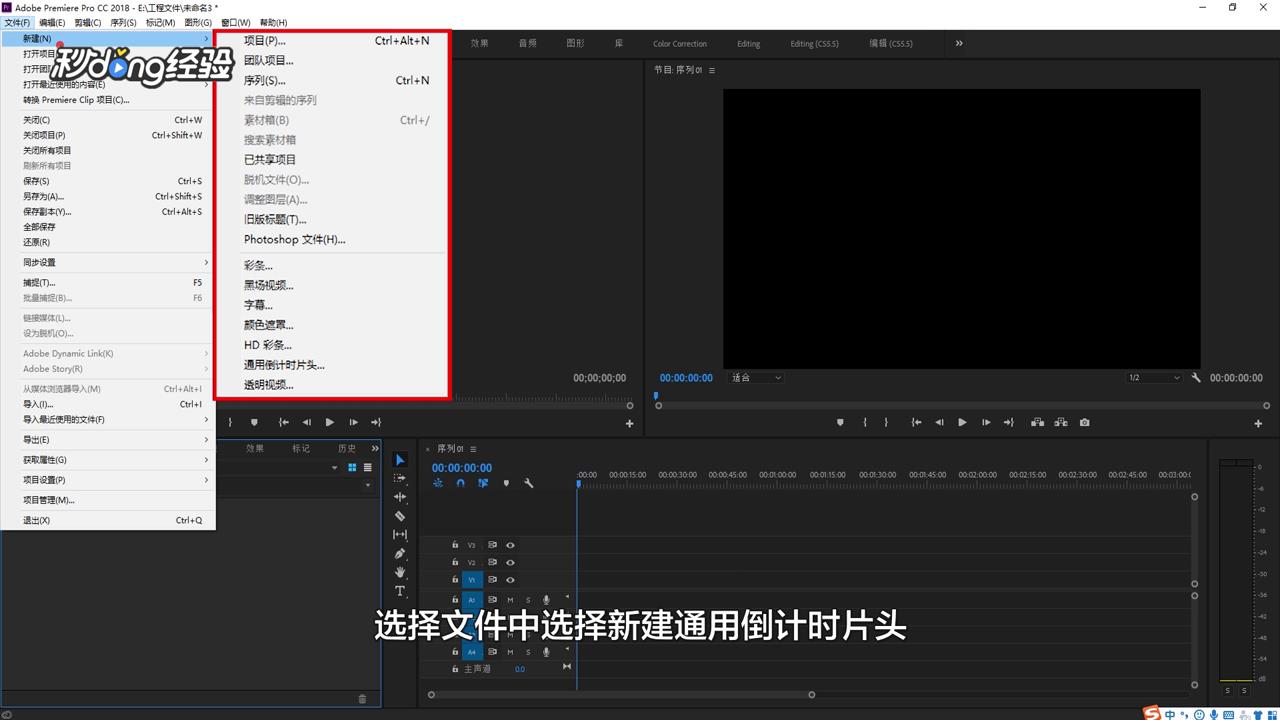Expand 同步设置 submenu
The image size is (1280, 720).
click(108, 262)
